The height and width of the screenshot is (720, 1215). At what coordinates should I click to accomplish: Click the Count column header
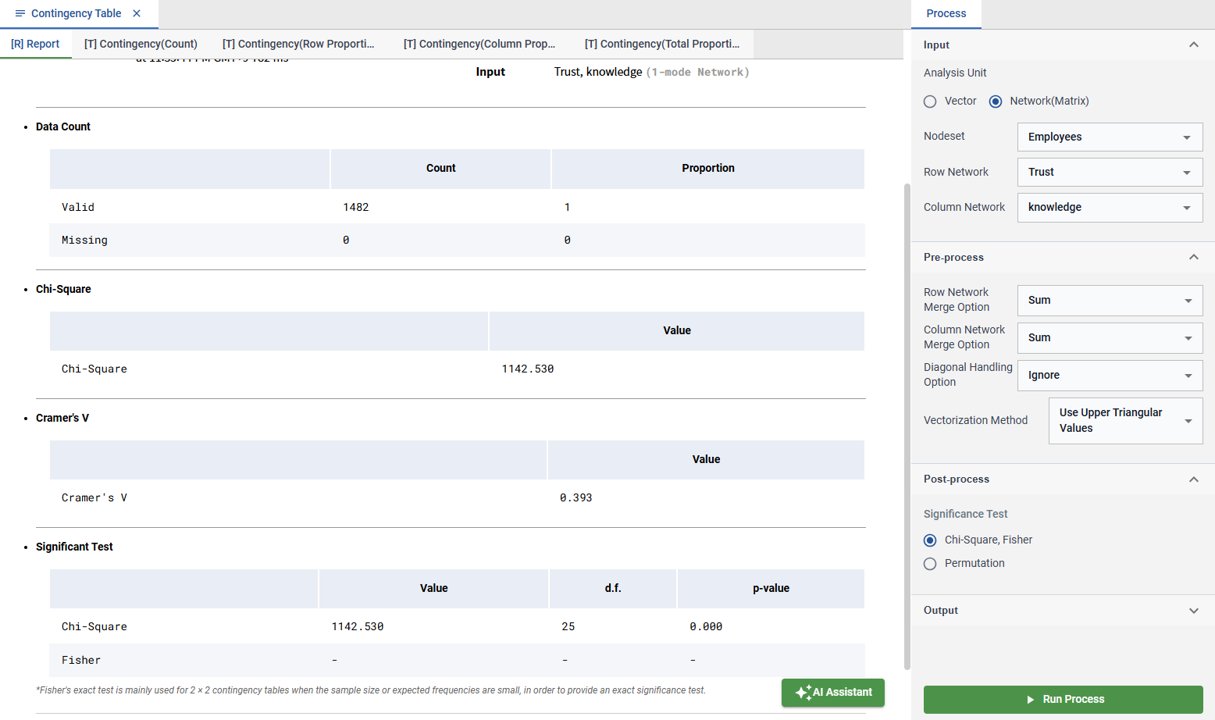[x=441, y=168]
